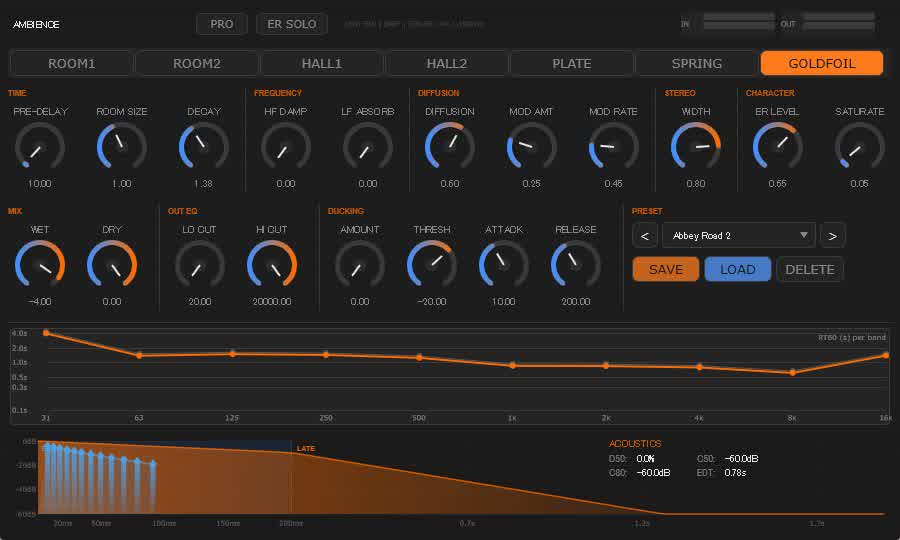Image resolution: width=900 pixels, height=540 pixels.
Task: Toggle the PRO mode button
Action: (x=222, y=24)
